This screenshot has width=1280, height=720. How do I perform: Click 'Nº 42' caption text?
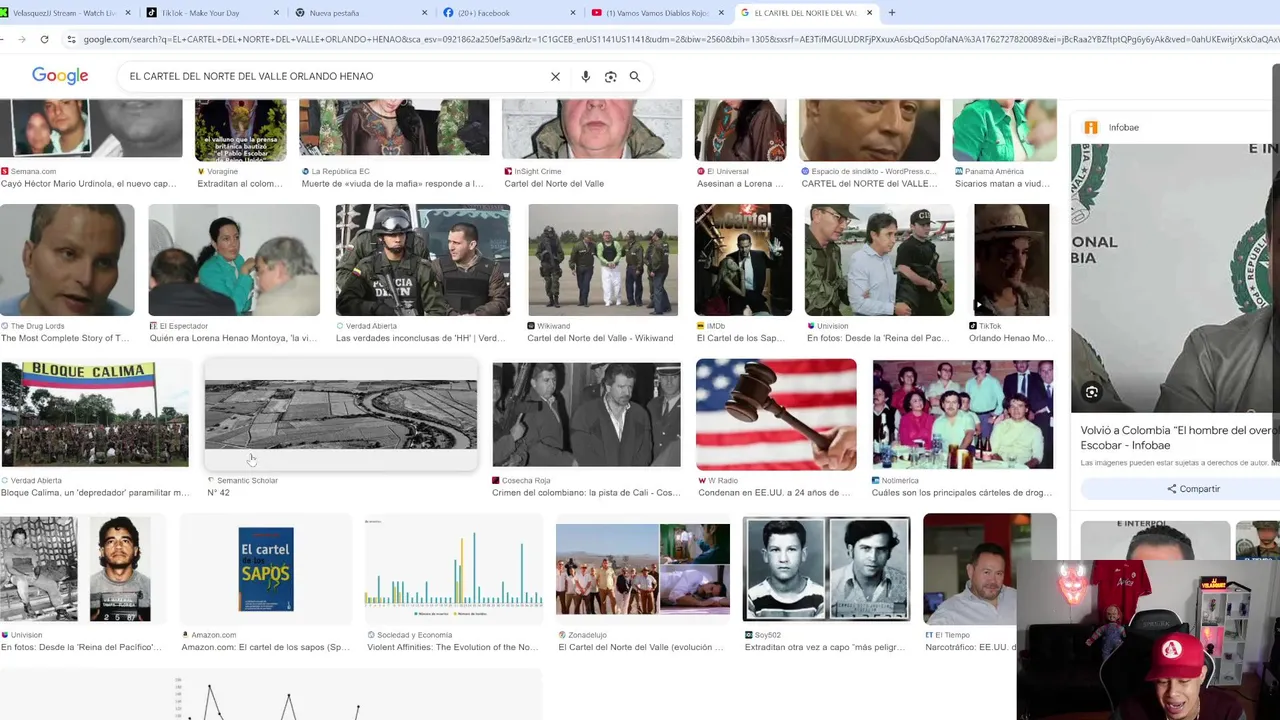point(218,493)
